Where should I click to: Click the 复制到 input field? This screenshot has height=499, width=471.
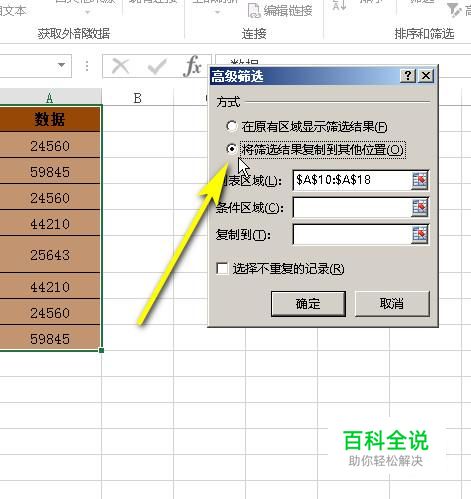pyautogui.click(x=352, y=235)
